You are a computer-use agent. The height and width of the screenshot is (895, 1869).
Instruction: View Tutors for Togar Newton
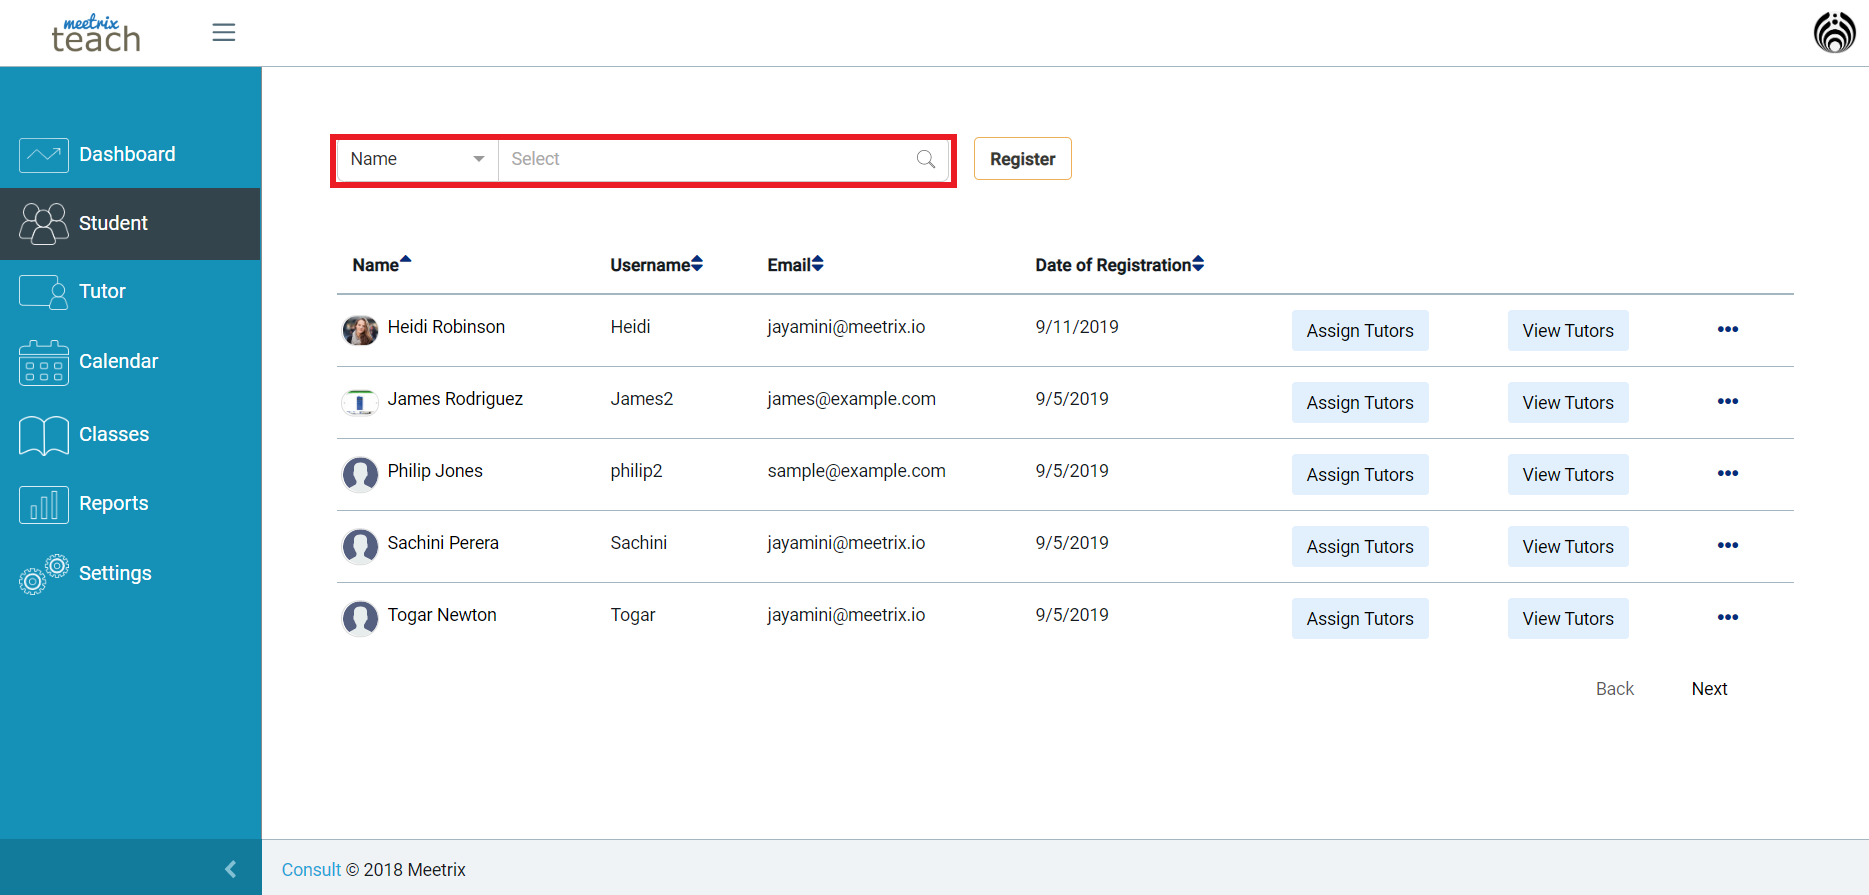click(x=1568, y=619)
